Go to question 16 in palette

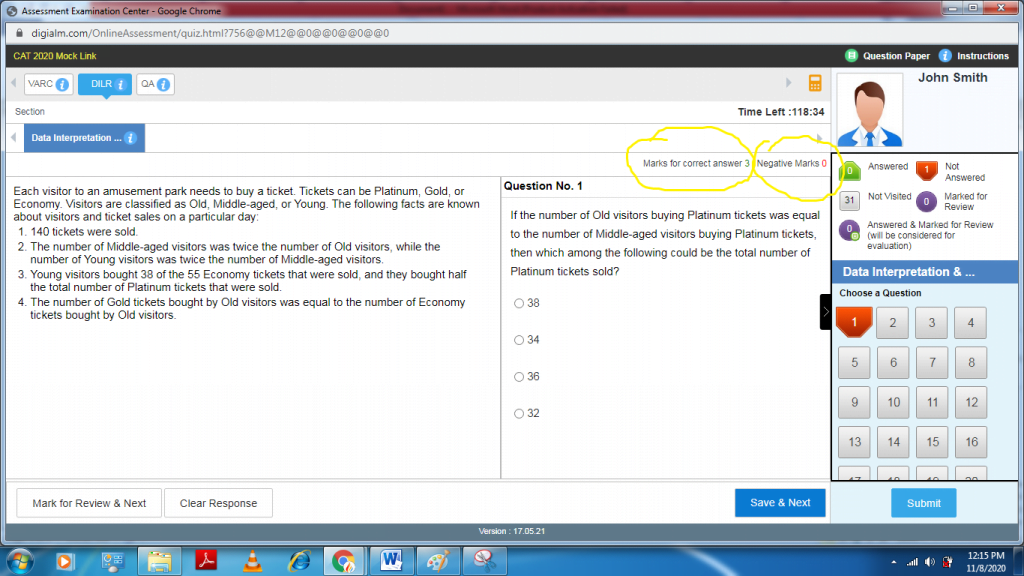coord(972,442)
